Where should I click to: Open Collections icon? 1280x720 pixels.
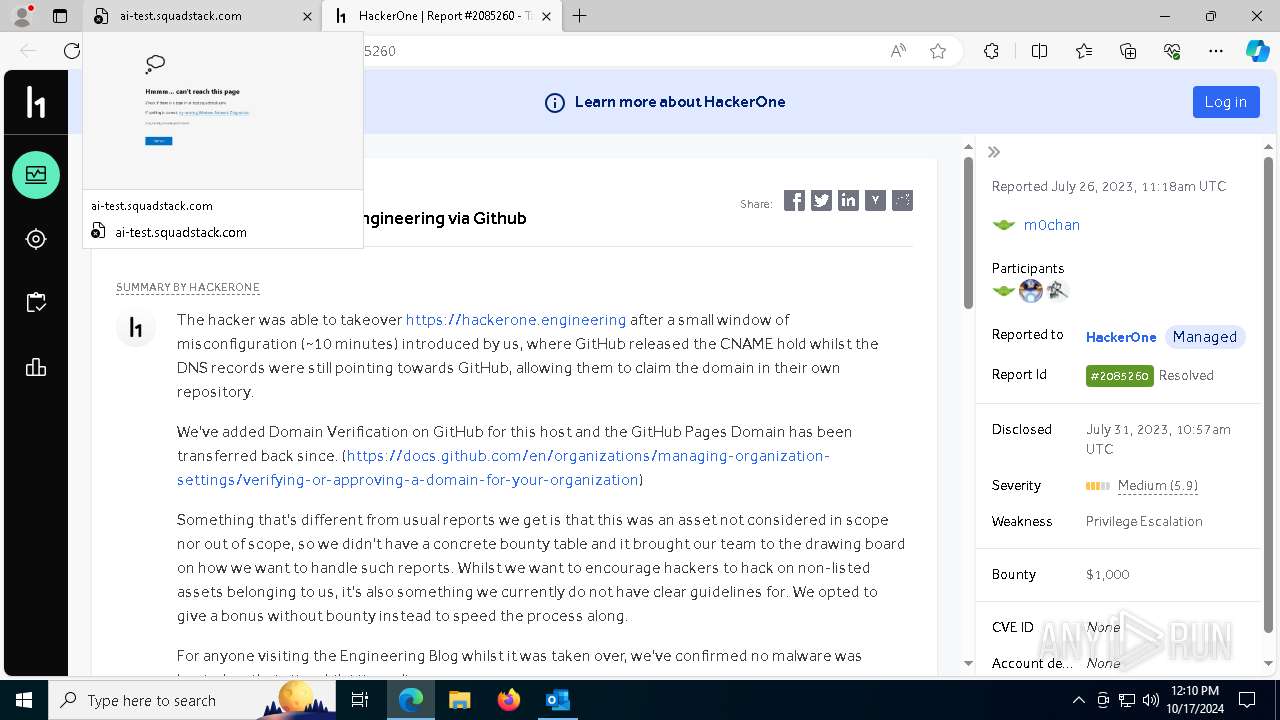click(1128, 51)
